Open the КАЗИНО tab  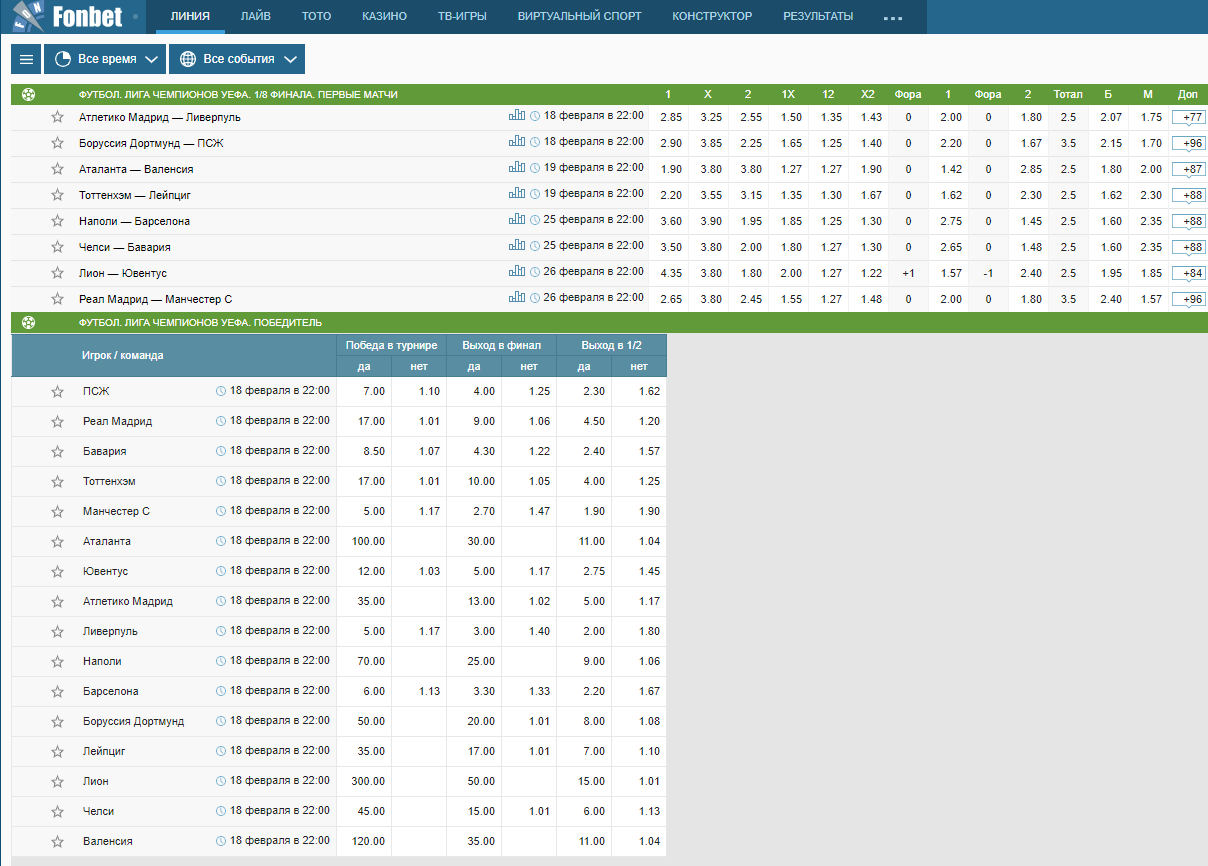coord(384,16)
